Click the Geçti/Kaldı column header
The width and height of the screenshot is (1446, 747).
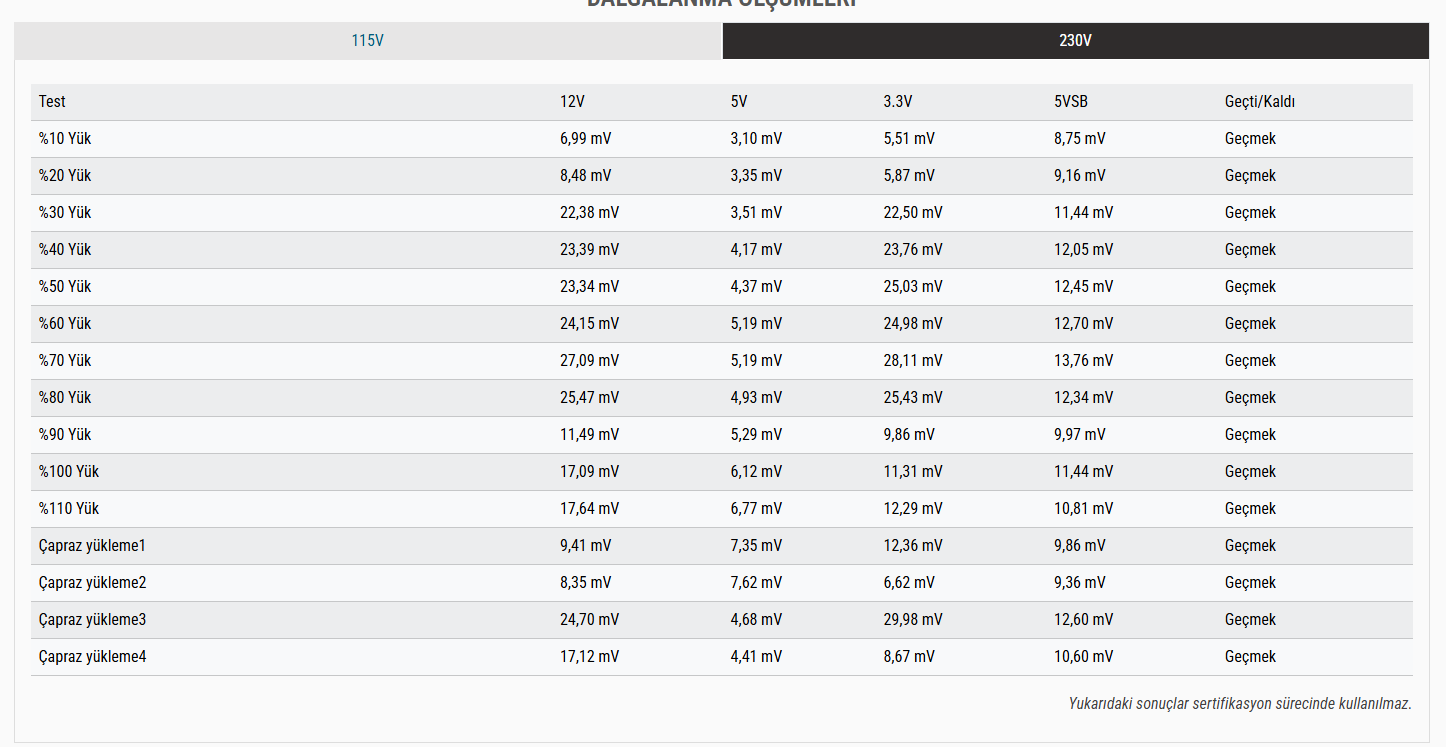1260,102
